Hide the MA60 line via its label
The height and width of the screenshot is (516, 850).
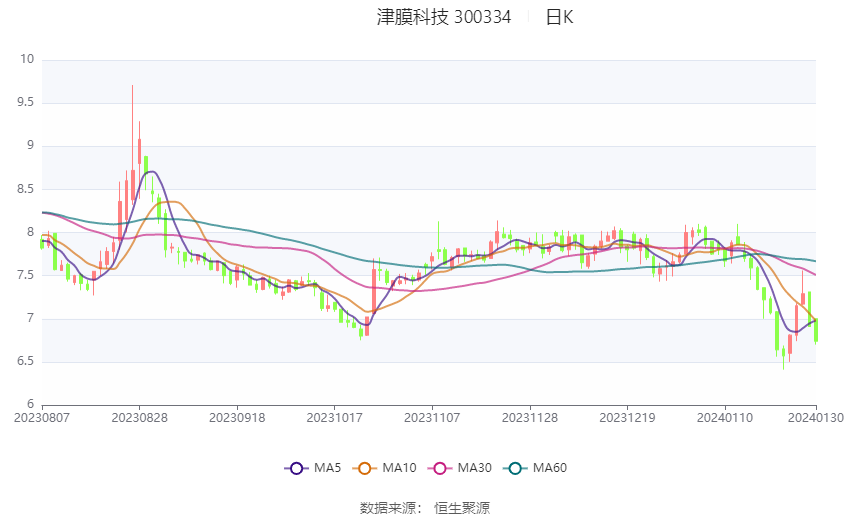(550, 468)
